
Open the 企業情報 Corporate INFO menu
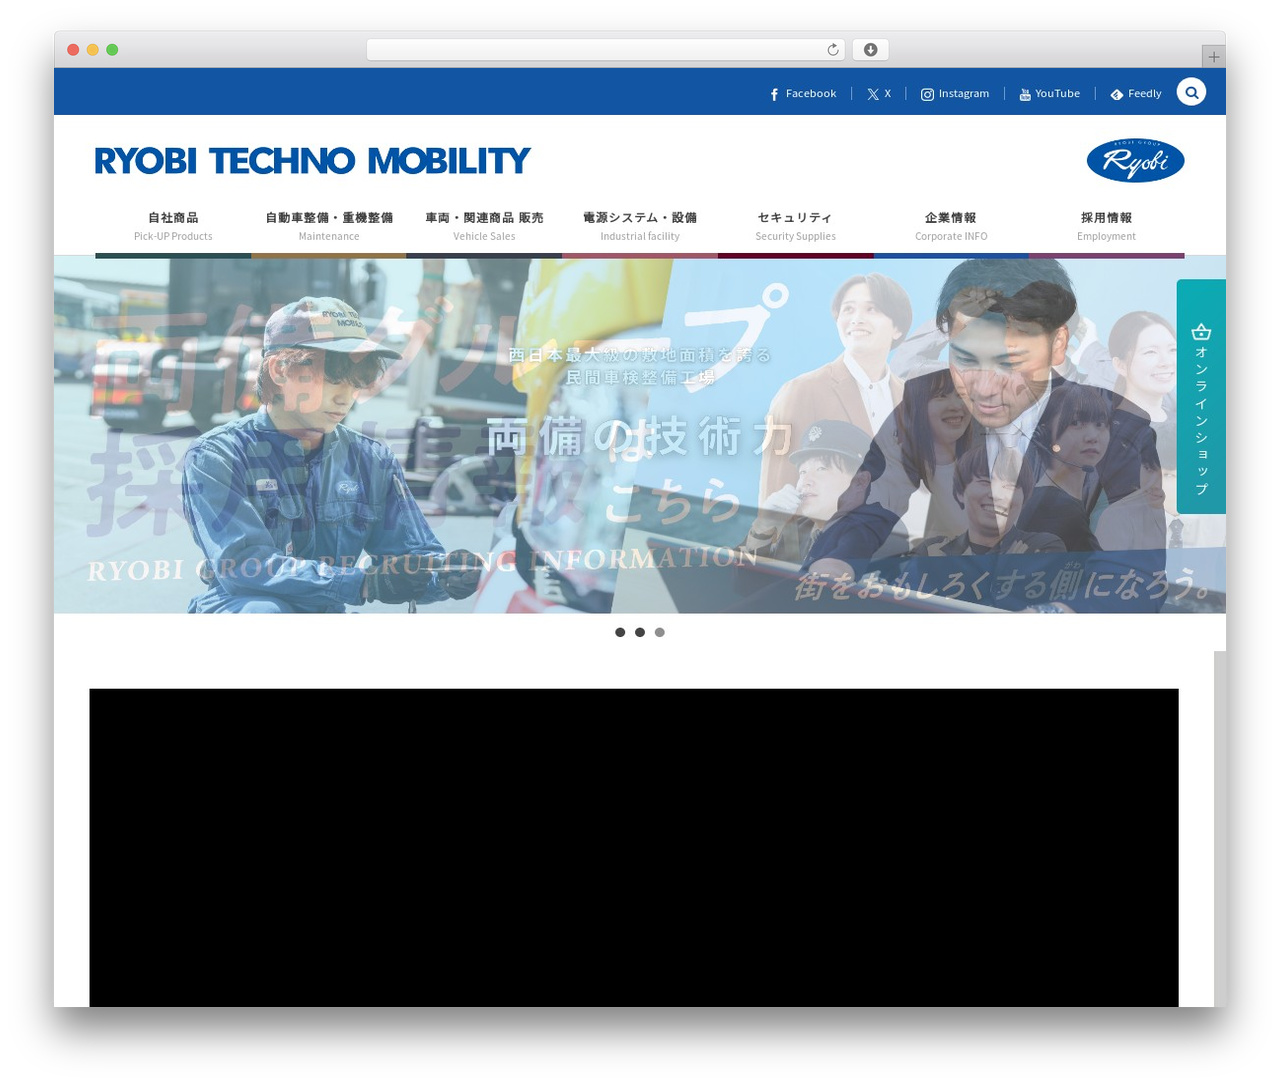pos(951,227)
